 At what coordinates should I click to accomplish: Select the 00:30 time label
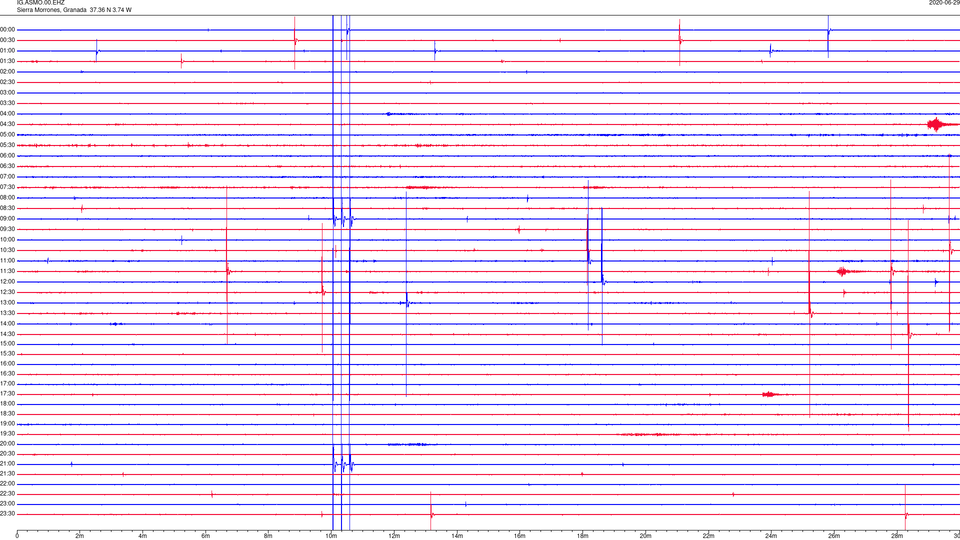[x=8, y=40]
